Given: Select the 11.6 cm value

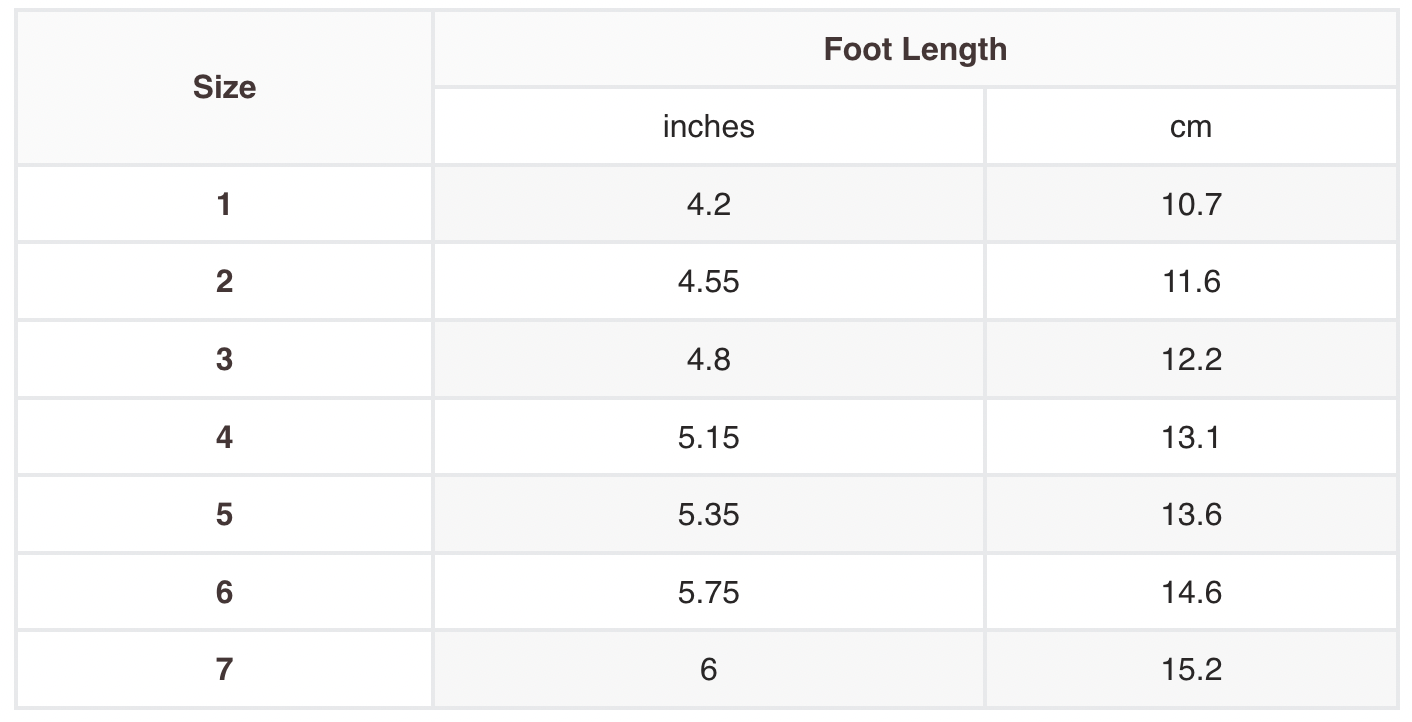Looking at the screenshot, I should tap(1190, 281).
